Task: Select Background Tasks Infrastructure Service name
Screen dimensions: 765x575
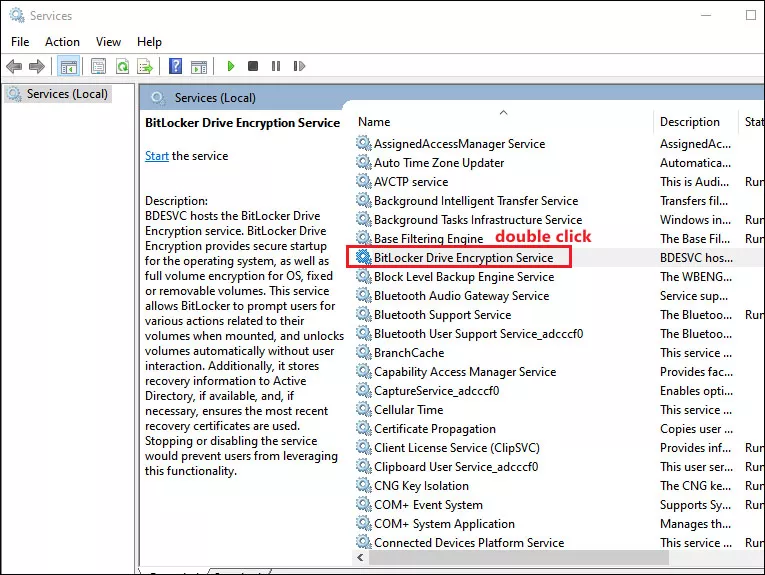Action: coord(478,220)
